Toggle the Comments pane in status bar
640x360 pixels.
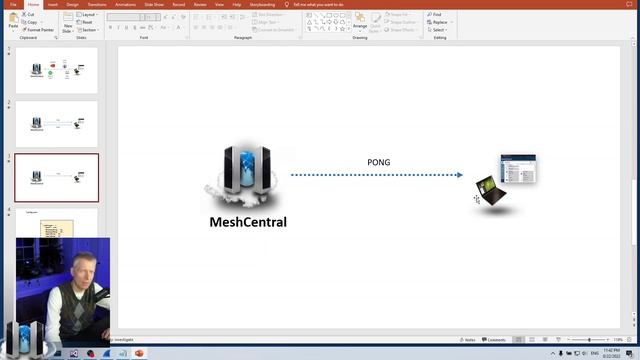(493, 340)
